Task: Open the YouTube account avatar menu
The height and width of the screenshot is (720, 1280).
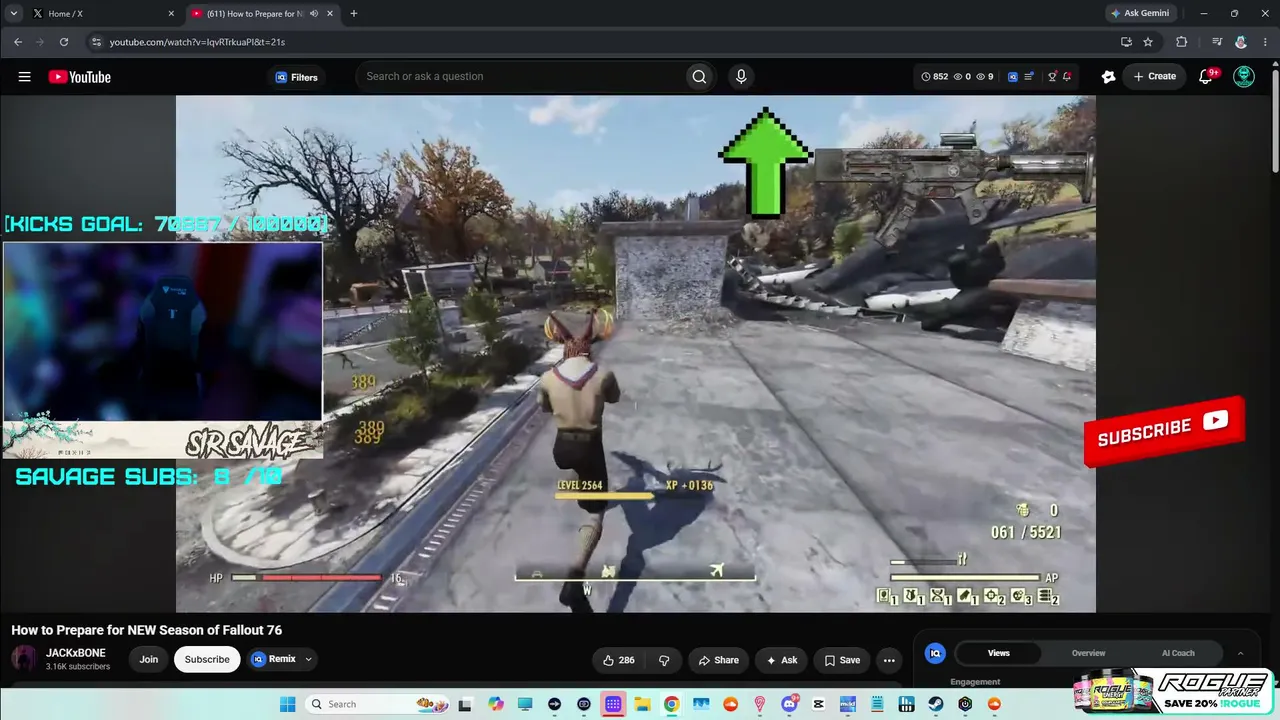Action: click(x=1244, y=77)
